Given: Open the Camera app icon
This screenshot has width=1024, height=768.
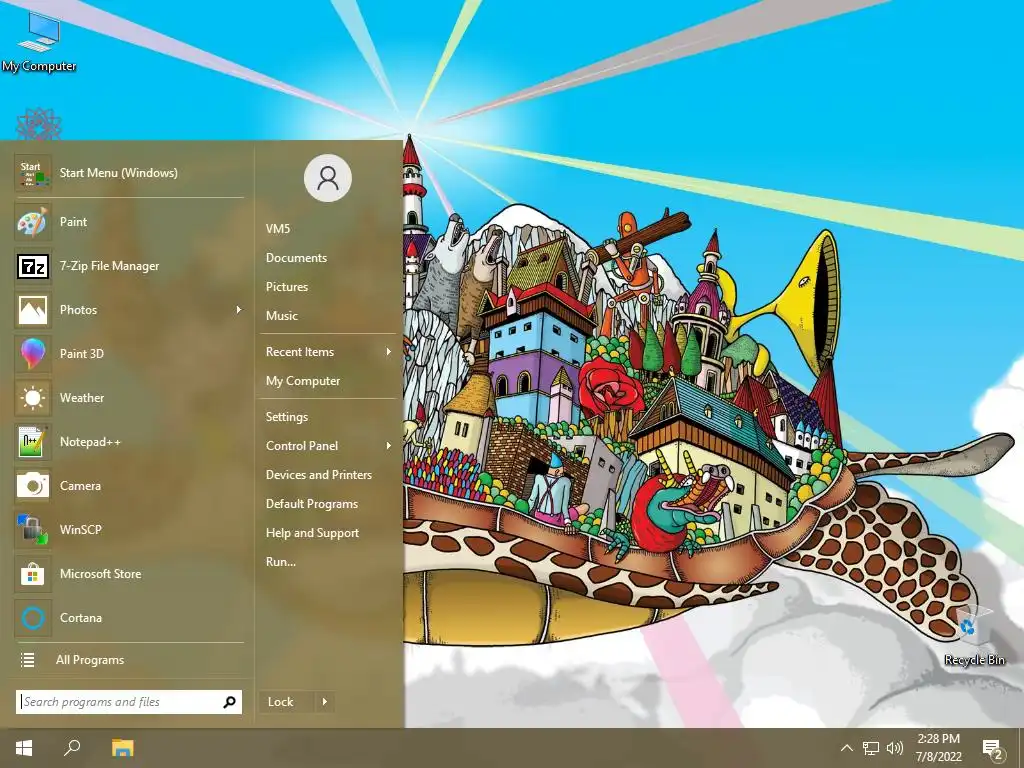Looking at the screenshot, I should click(x=33, y=486).
